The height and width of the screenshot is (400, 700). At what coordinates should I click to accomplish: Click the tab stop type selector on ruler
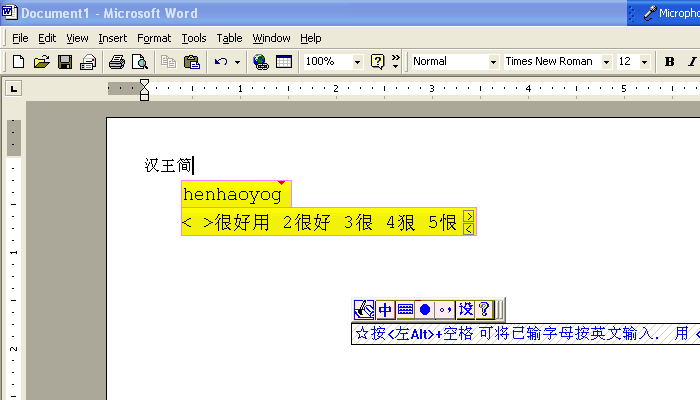pos(14,89)
